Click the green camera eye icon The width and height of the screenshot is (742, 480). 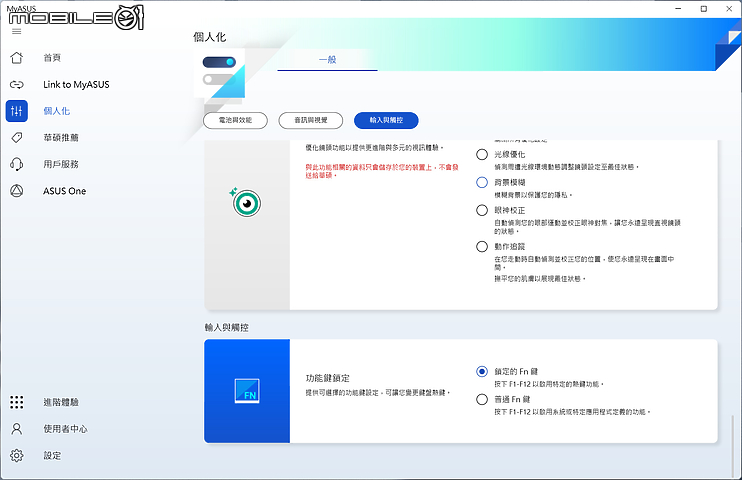246,203
